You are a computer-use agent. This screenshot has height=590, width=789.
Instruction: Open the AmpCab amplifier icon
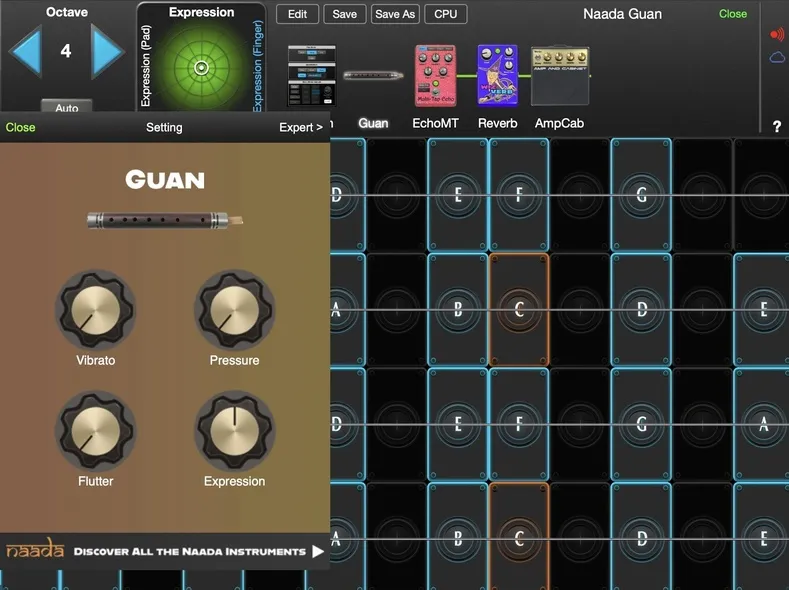[x=560, y=76]
